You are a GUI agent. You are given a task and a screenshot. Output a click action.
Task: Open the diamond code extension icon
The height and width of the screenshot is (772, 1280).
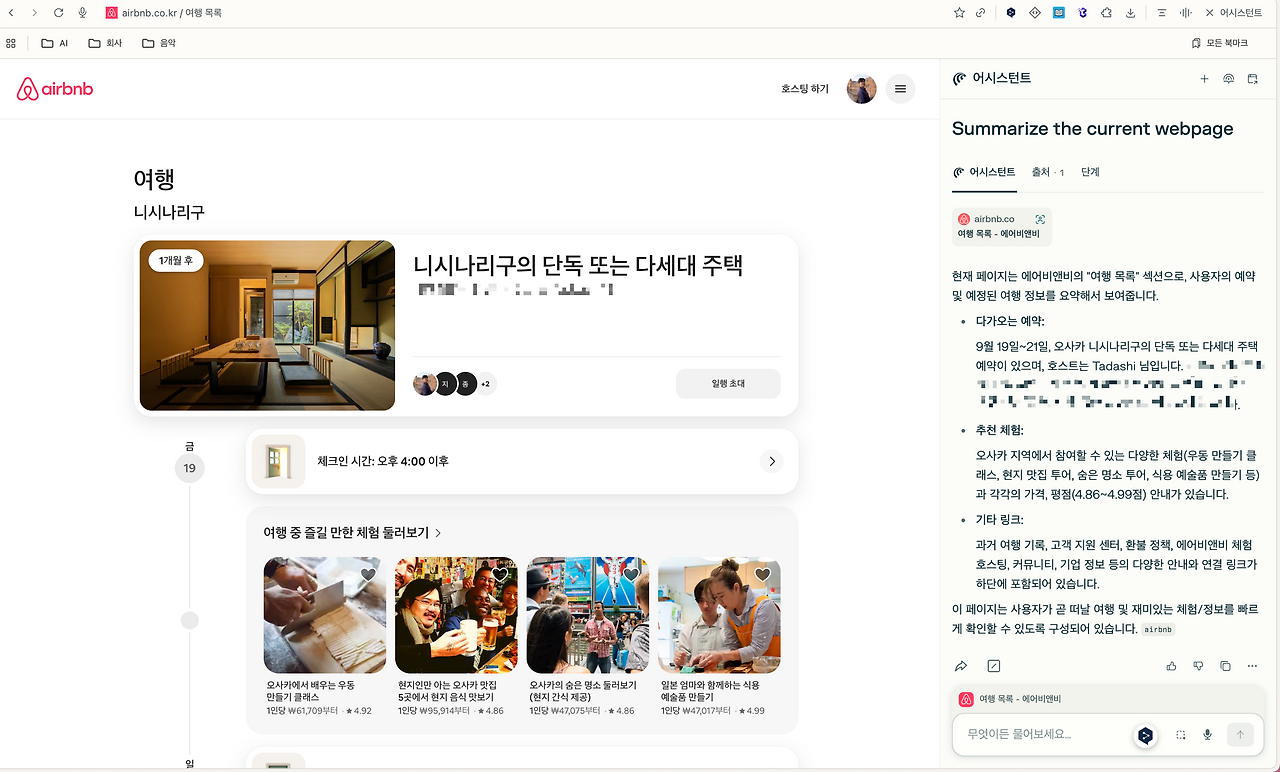point(1035,13)
